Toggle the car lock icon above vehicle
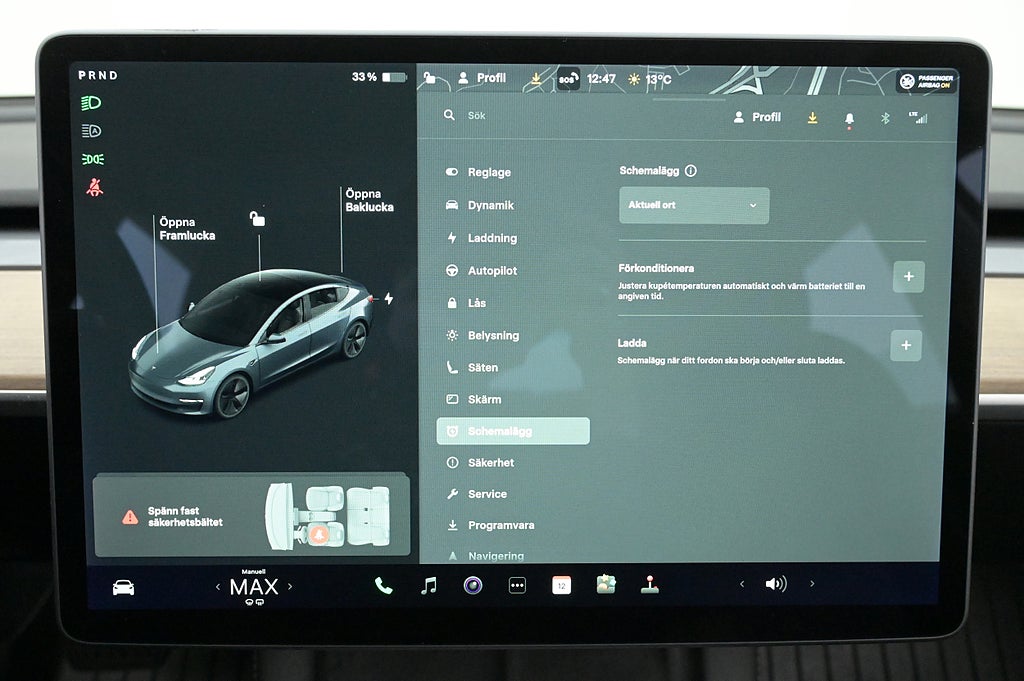The width and height of the screenshot is (1024, 681). [257, 218]
